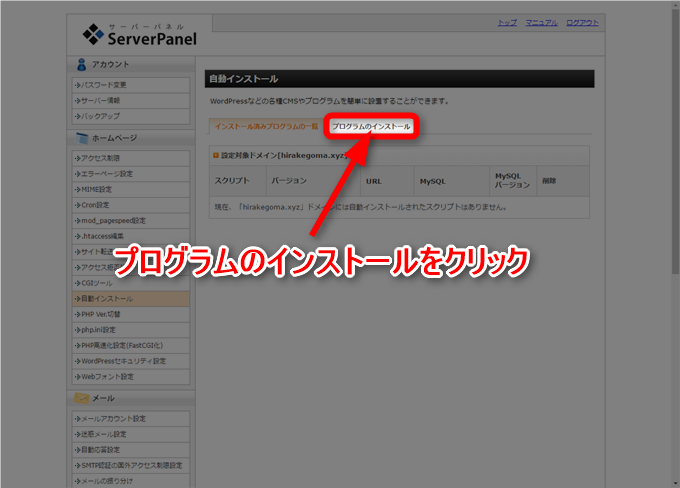
Task: Open PHP Ver.切替
Action: click(x=131, y=314)
